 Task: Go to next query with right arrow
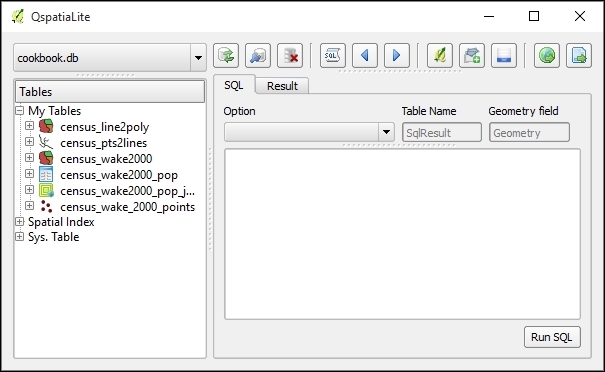coord(397,56)
